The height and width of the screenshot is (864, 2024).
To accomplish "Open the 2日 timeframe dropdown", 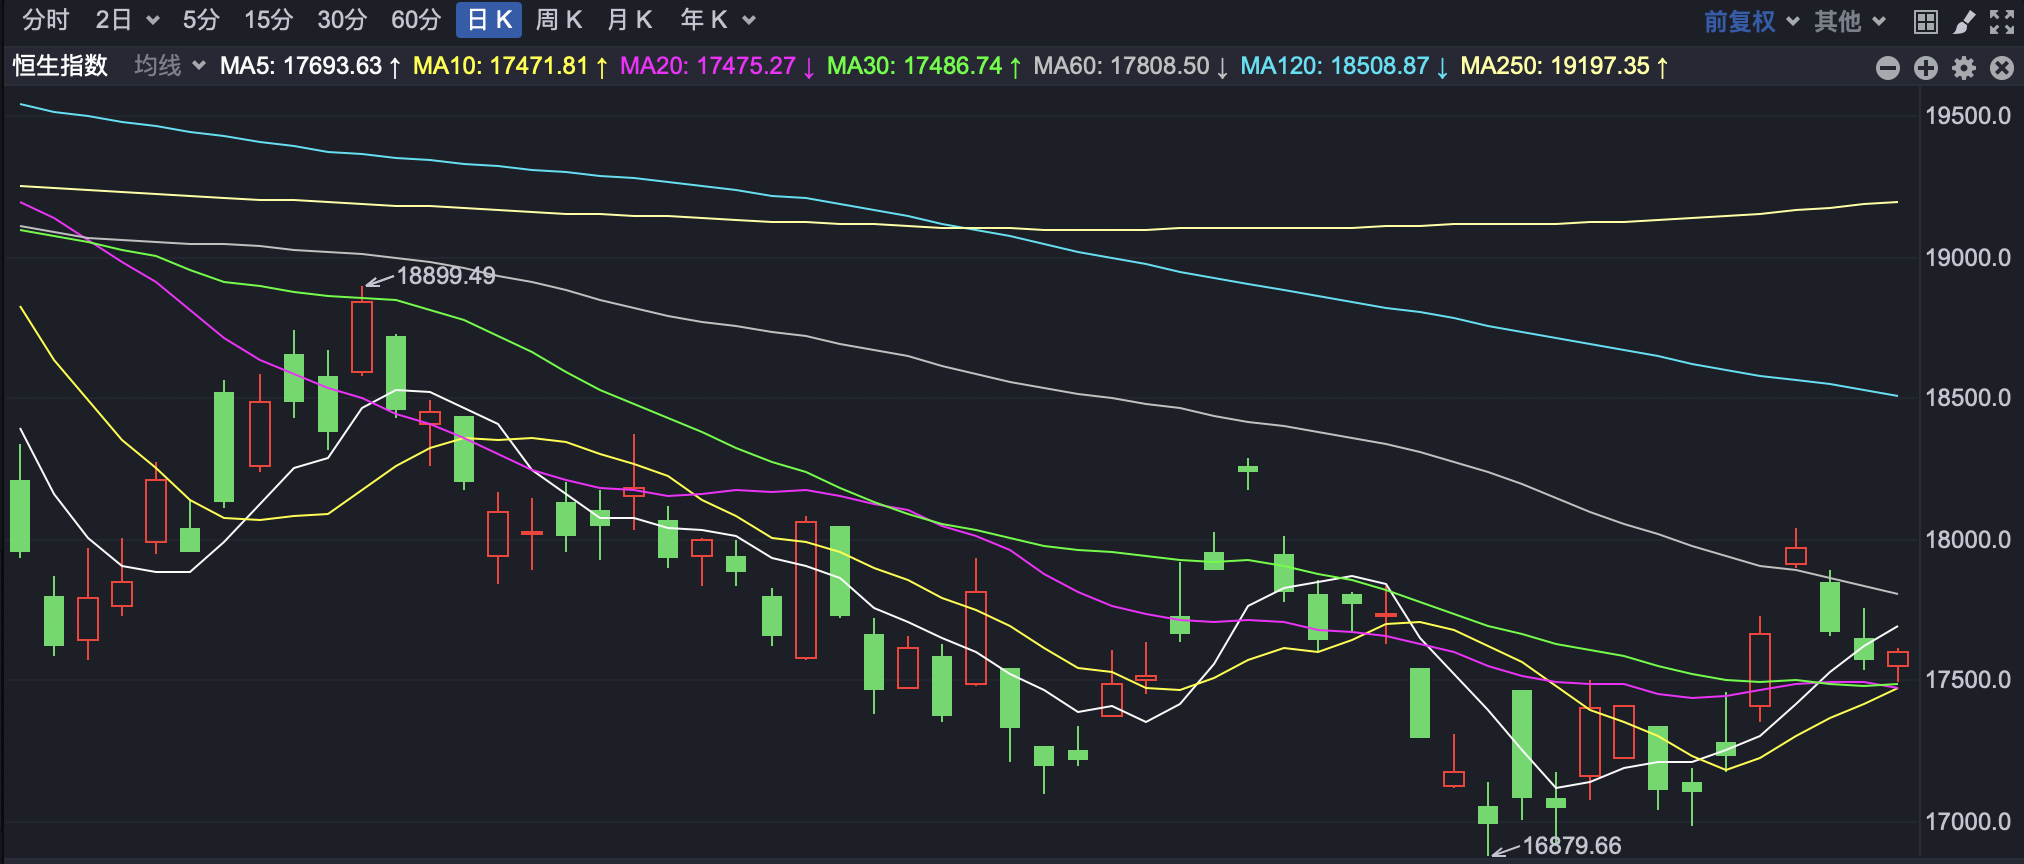I will click(x=127, y=20).
